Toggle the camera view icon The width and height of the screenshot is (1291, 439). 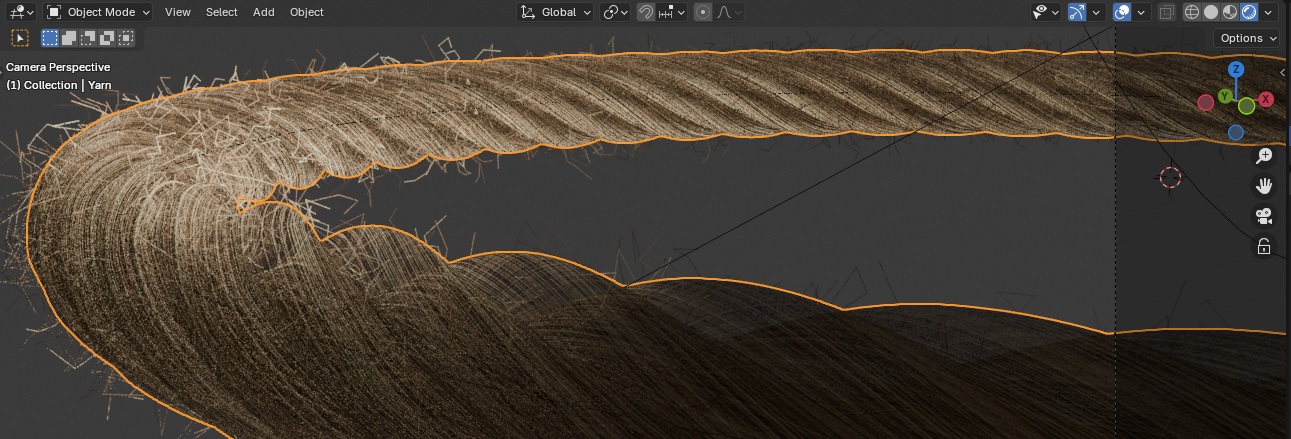pos(1264,216)
